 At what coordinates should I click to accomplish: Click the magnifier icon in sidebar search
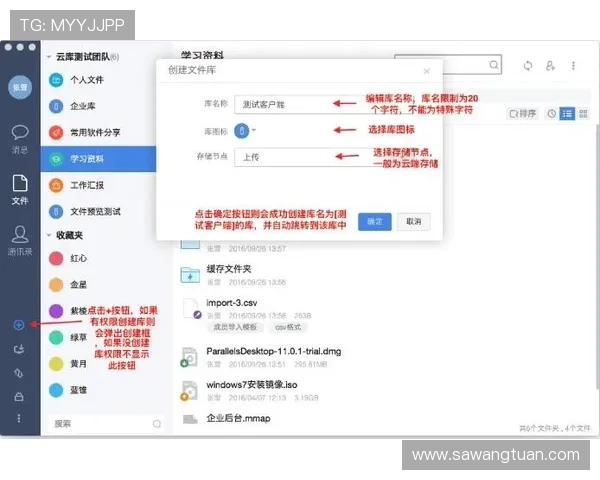click(x=157, y=424)
